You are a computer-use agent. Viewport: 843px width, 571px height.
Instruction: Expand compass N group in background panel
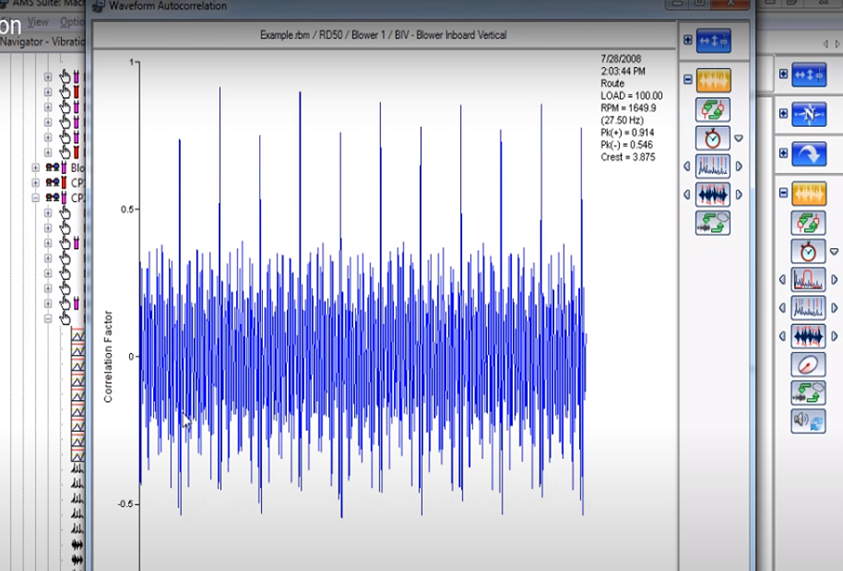click(x=783, y=114)
